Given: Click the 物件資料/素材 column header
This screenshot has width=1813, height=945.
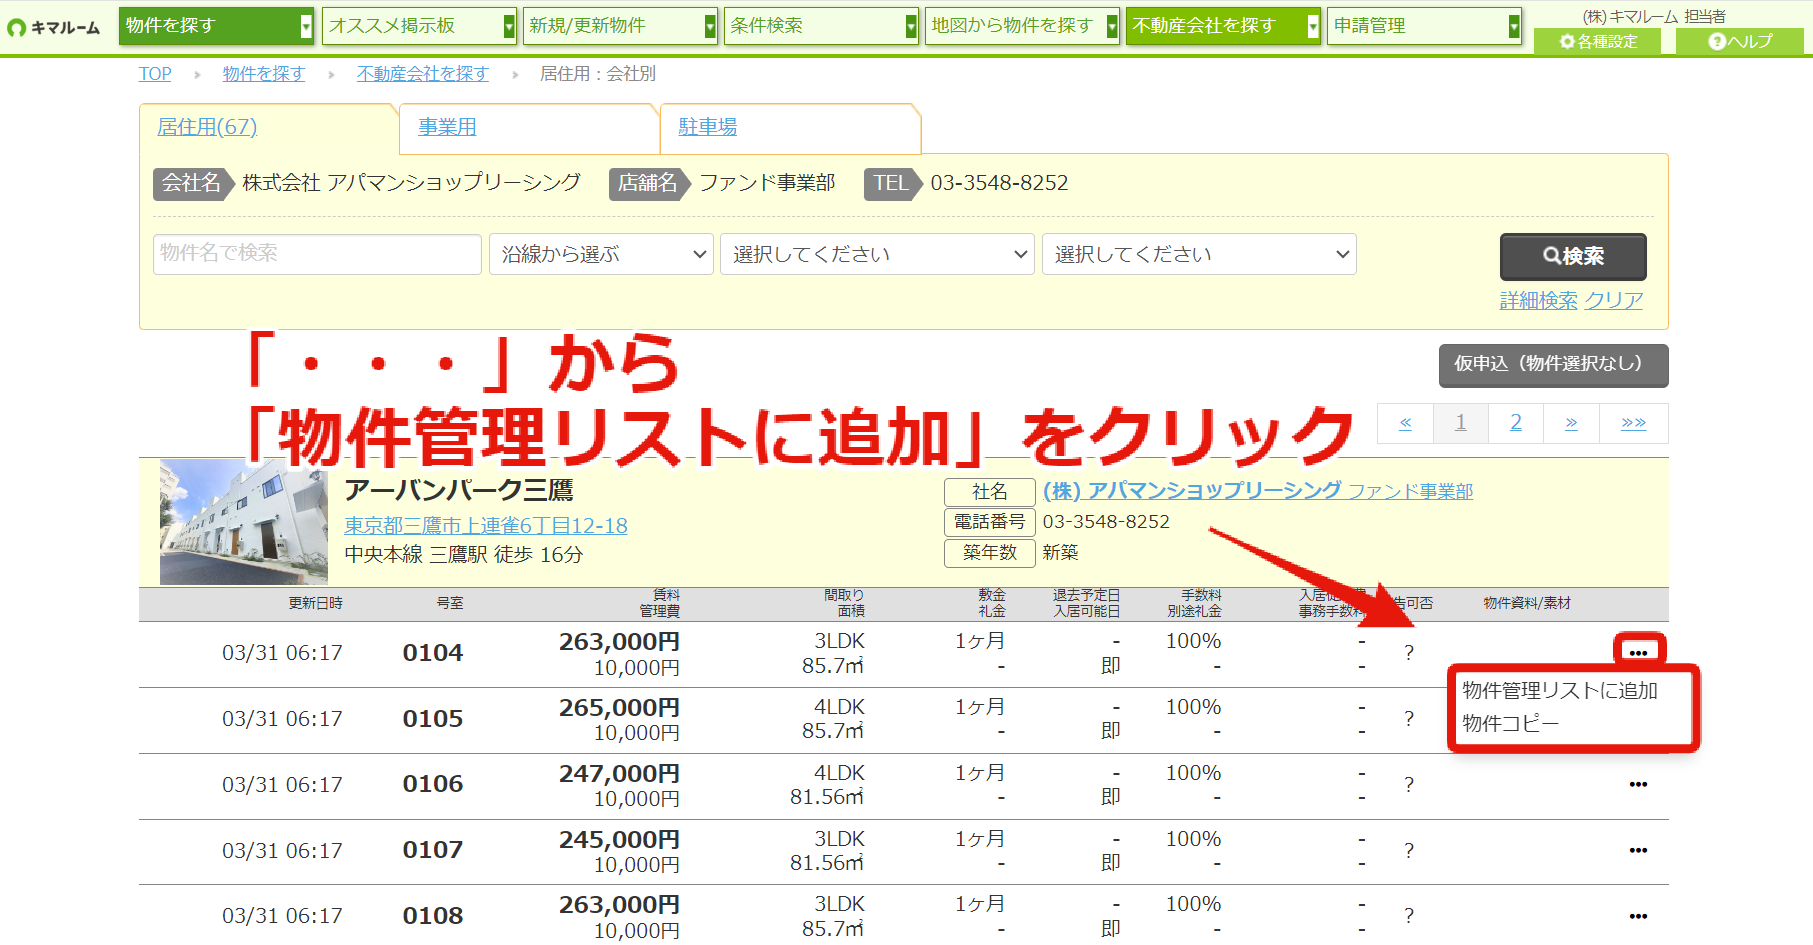Looking at the screenshot, I should point(1527,603).
